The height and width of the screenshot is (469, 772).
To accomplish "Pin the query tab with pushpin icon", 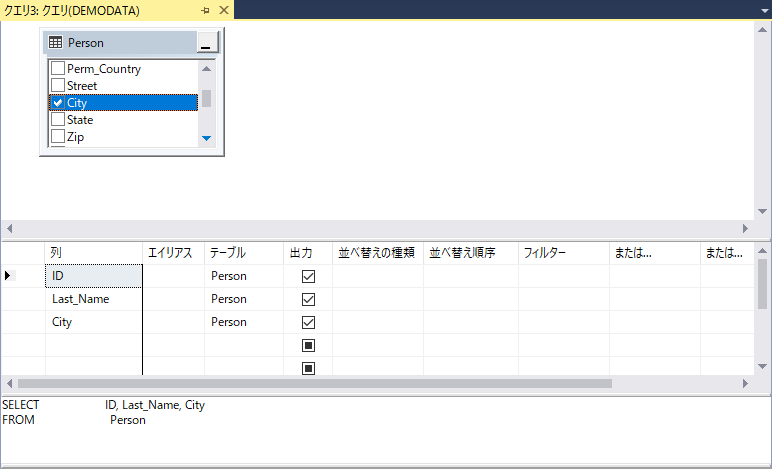I will pos(205,10).
